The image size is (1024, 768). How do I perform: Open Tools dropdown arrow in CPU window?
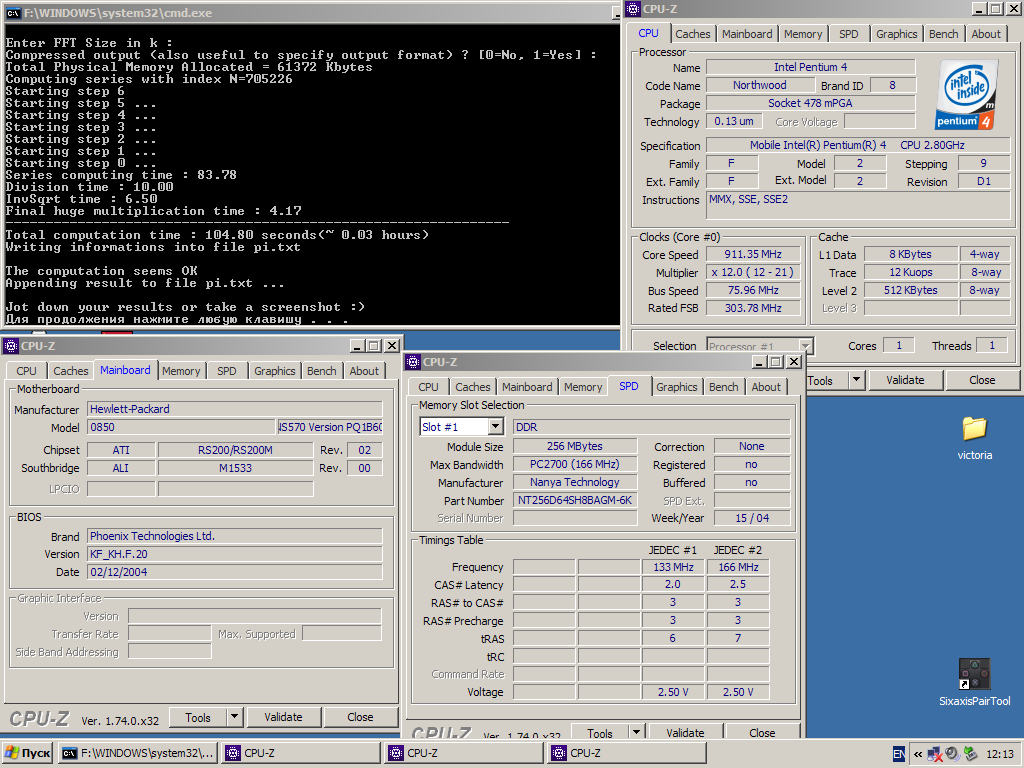(x=856, y=379)
